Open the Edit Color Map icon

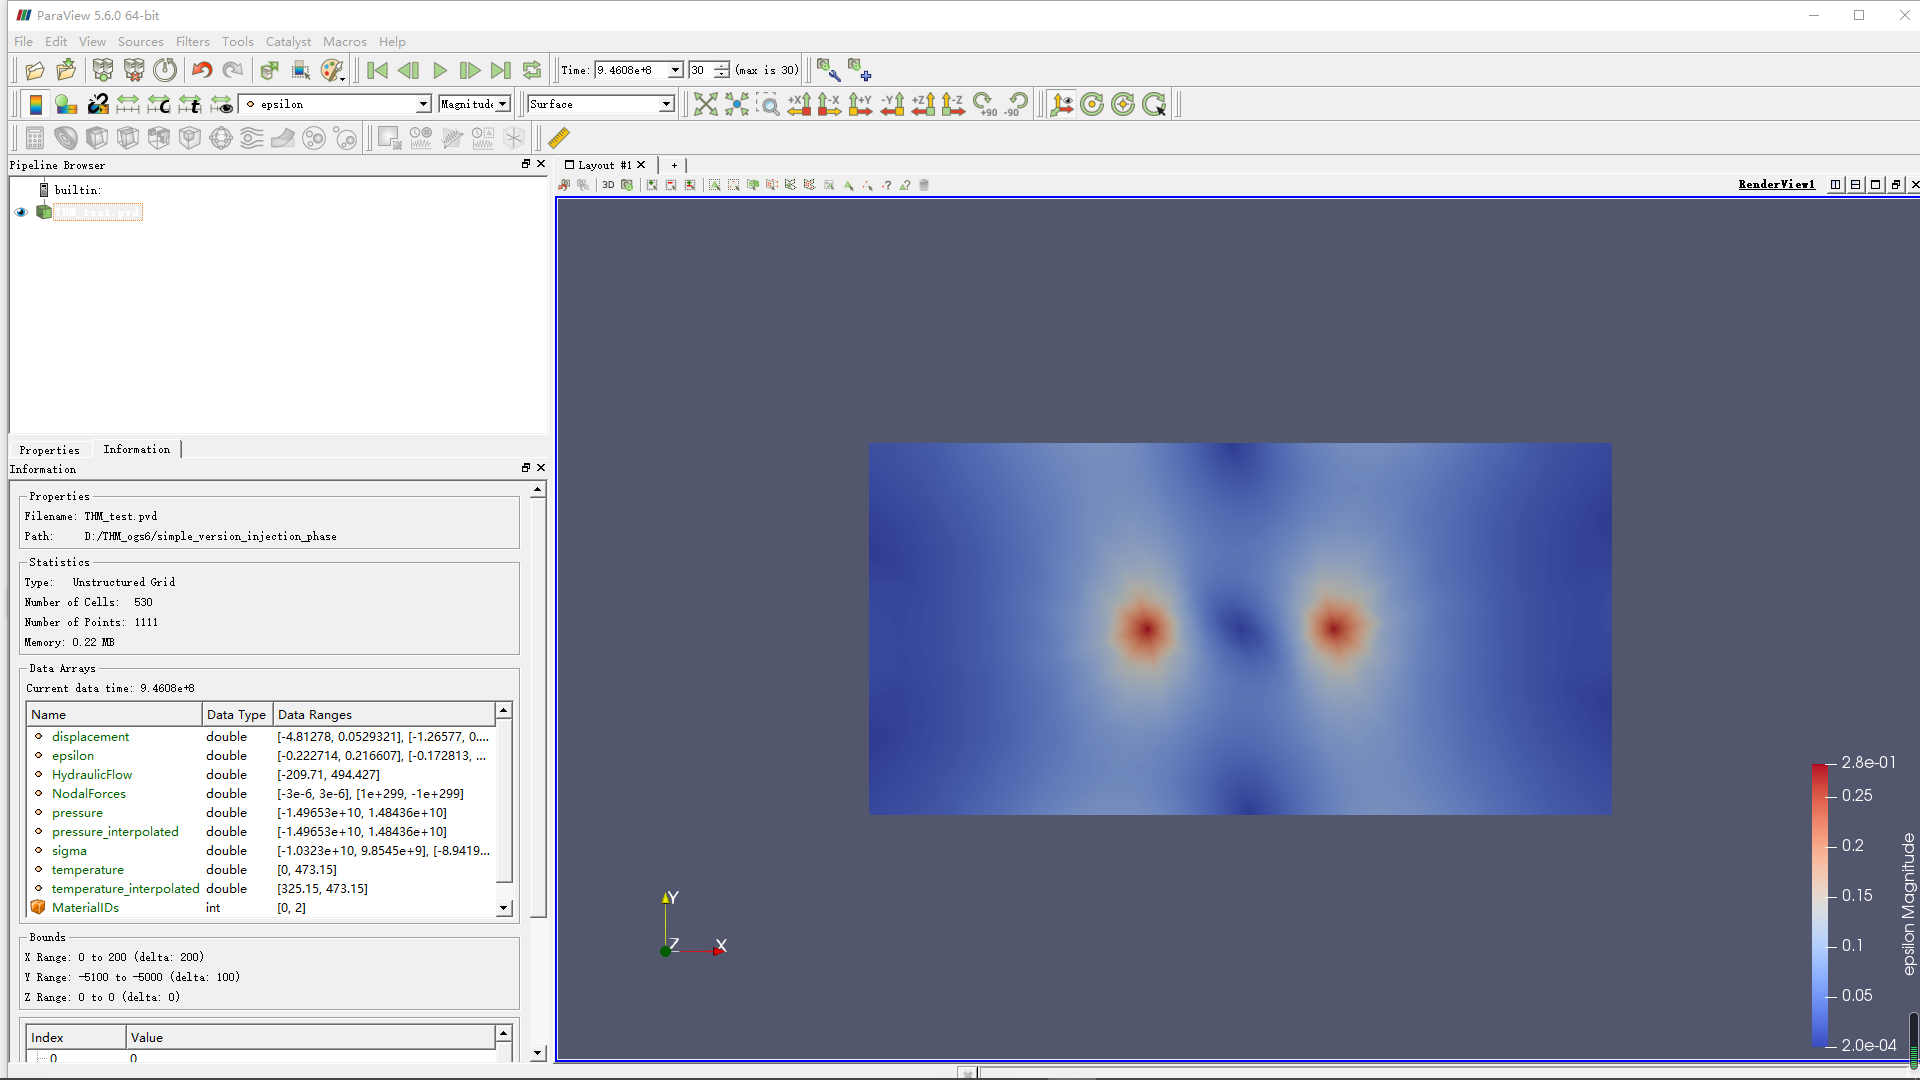(x=66, y=104)
